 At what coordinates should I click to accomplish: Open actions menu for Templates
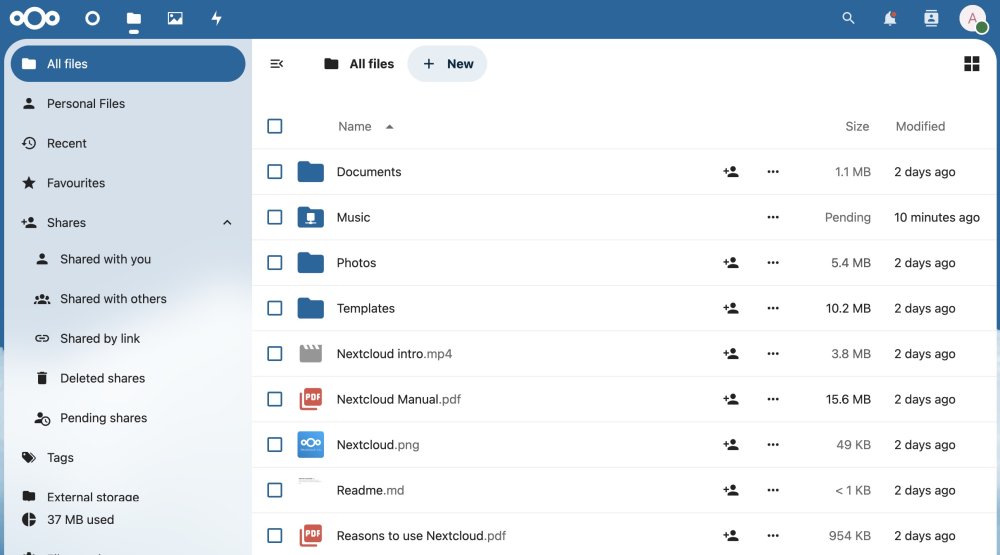point(773,308)
